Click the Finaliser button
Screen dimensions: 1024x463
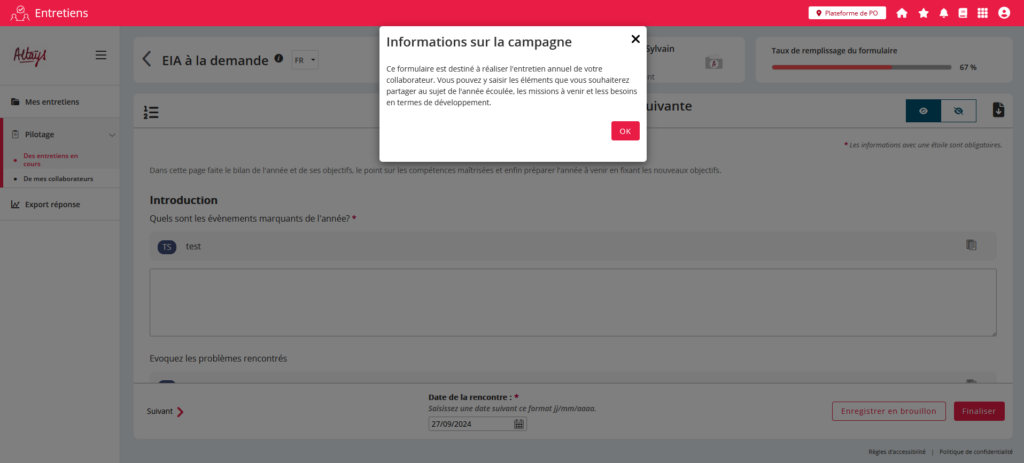(978, 411)
